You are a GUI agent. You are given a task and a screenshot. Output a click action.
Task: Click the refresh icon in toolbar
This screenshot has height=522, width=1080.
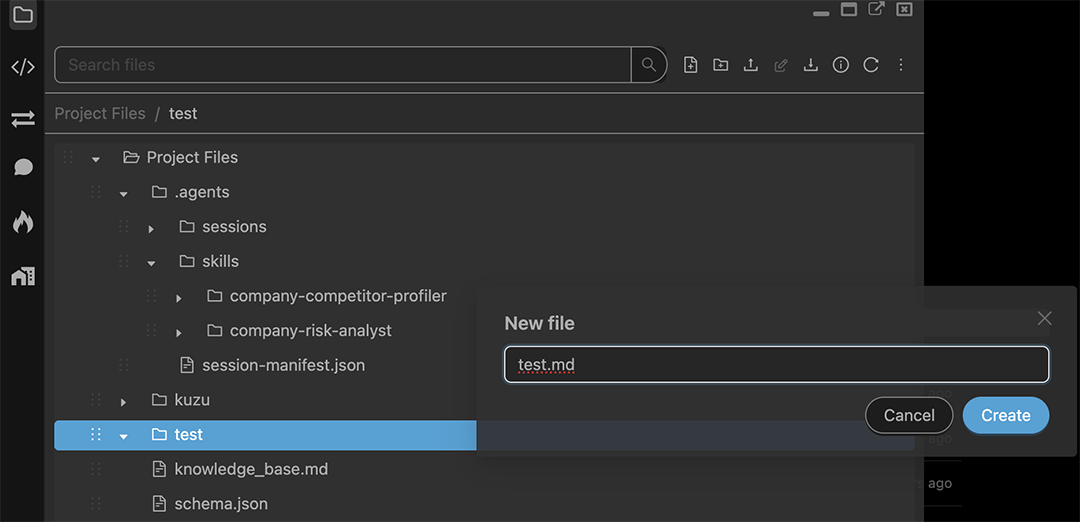tap(871, 65)
